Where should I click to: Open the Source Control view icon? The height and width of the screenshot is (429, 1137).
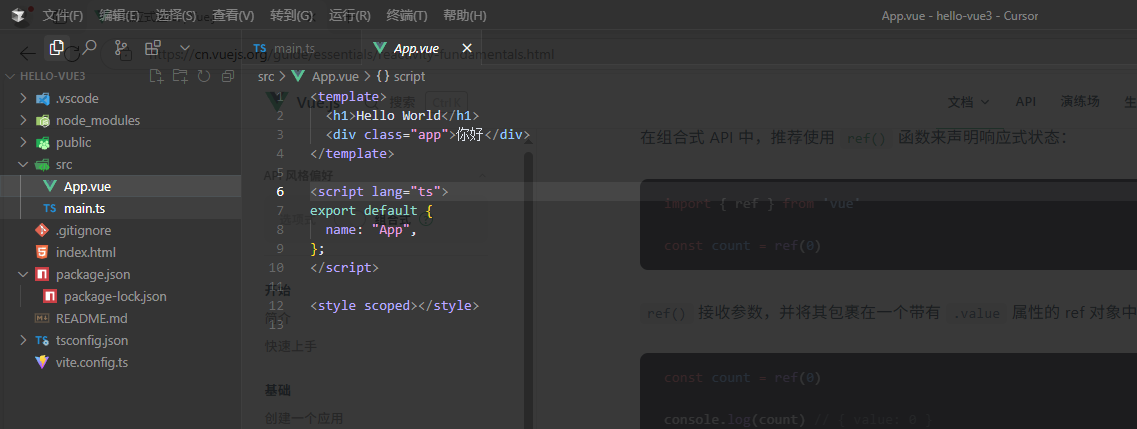[120, 48]
